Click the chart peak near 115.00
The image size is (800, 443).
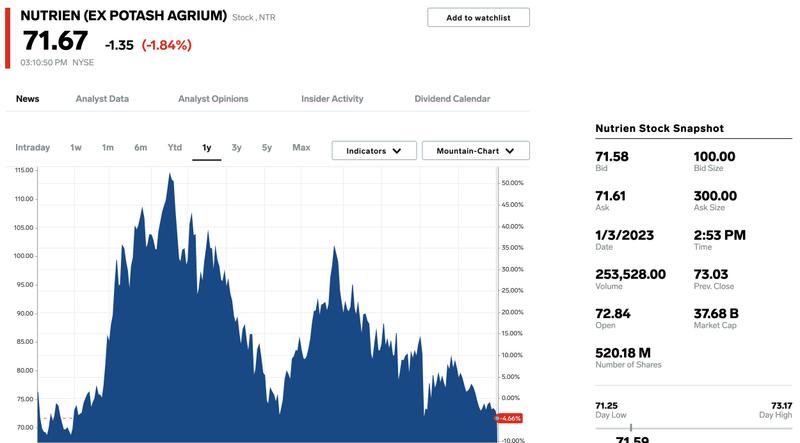pos(169,175)
